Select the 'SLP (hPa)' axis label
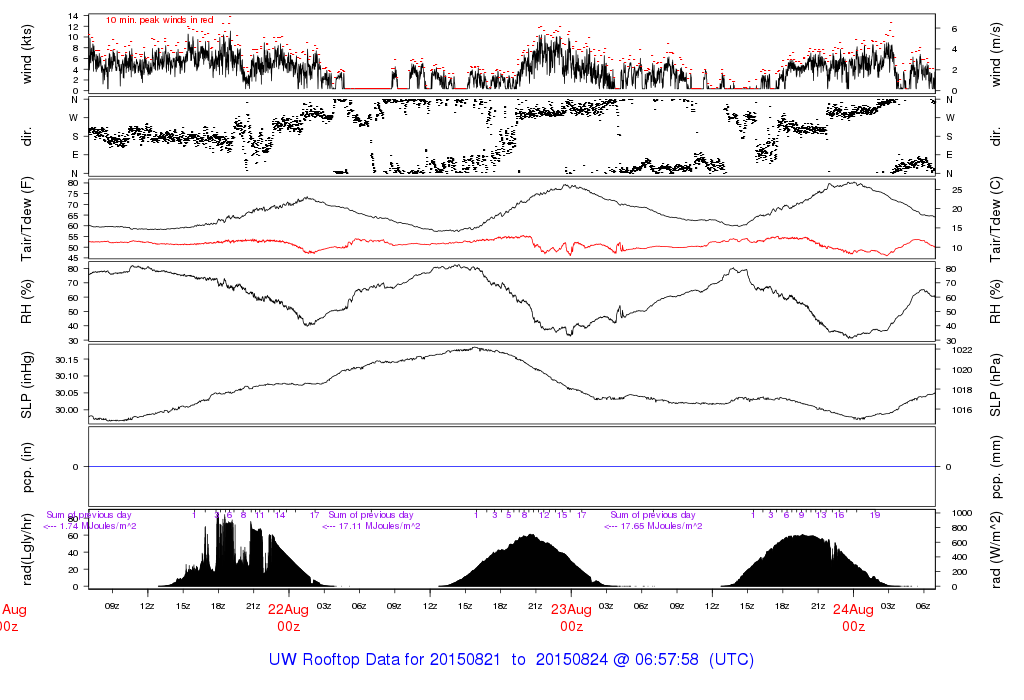Image resolution: width=1024 pixels, height=700 pixels. point(995,385)
